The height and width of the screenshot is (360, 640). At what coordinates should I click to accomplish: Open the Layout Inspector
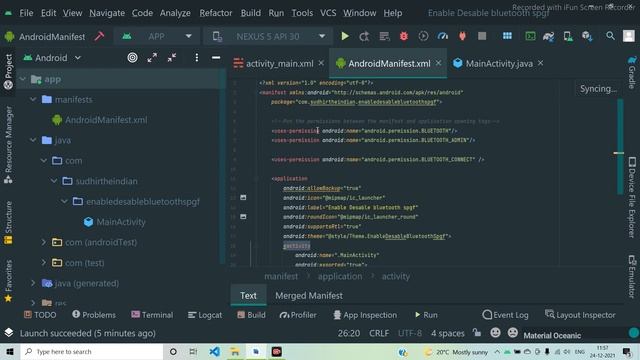tap(580, 315)
